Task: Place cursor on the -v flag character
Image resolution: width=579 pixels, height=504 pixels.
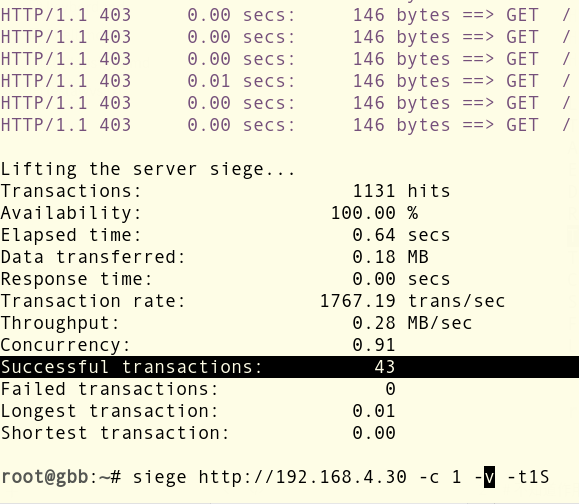Action: [489, 477]
